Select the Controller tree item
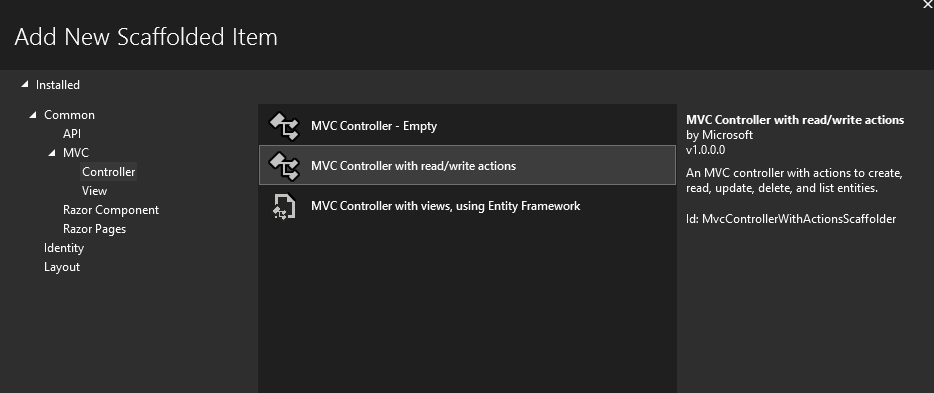 108,171
